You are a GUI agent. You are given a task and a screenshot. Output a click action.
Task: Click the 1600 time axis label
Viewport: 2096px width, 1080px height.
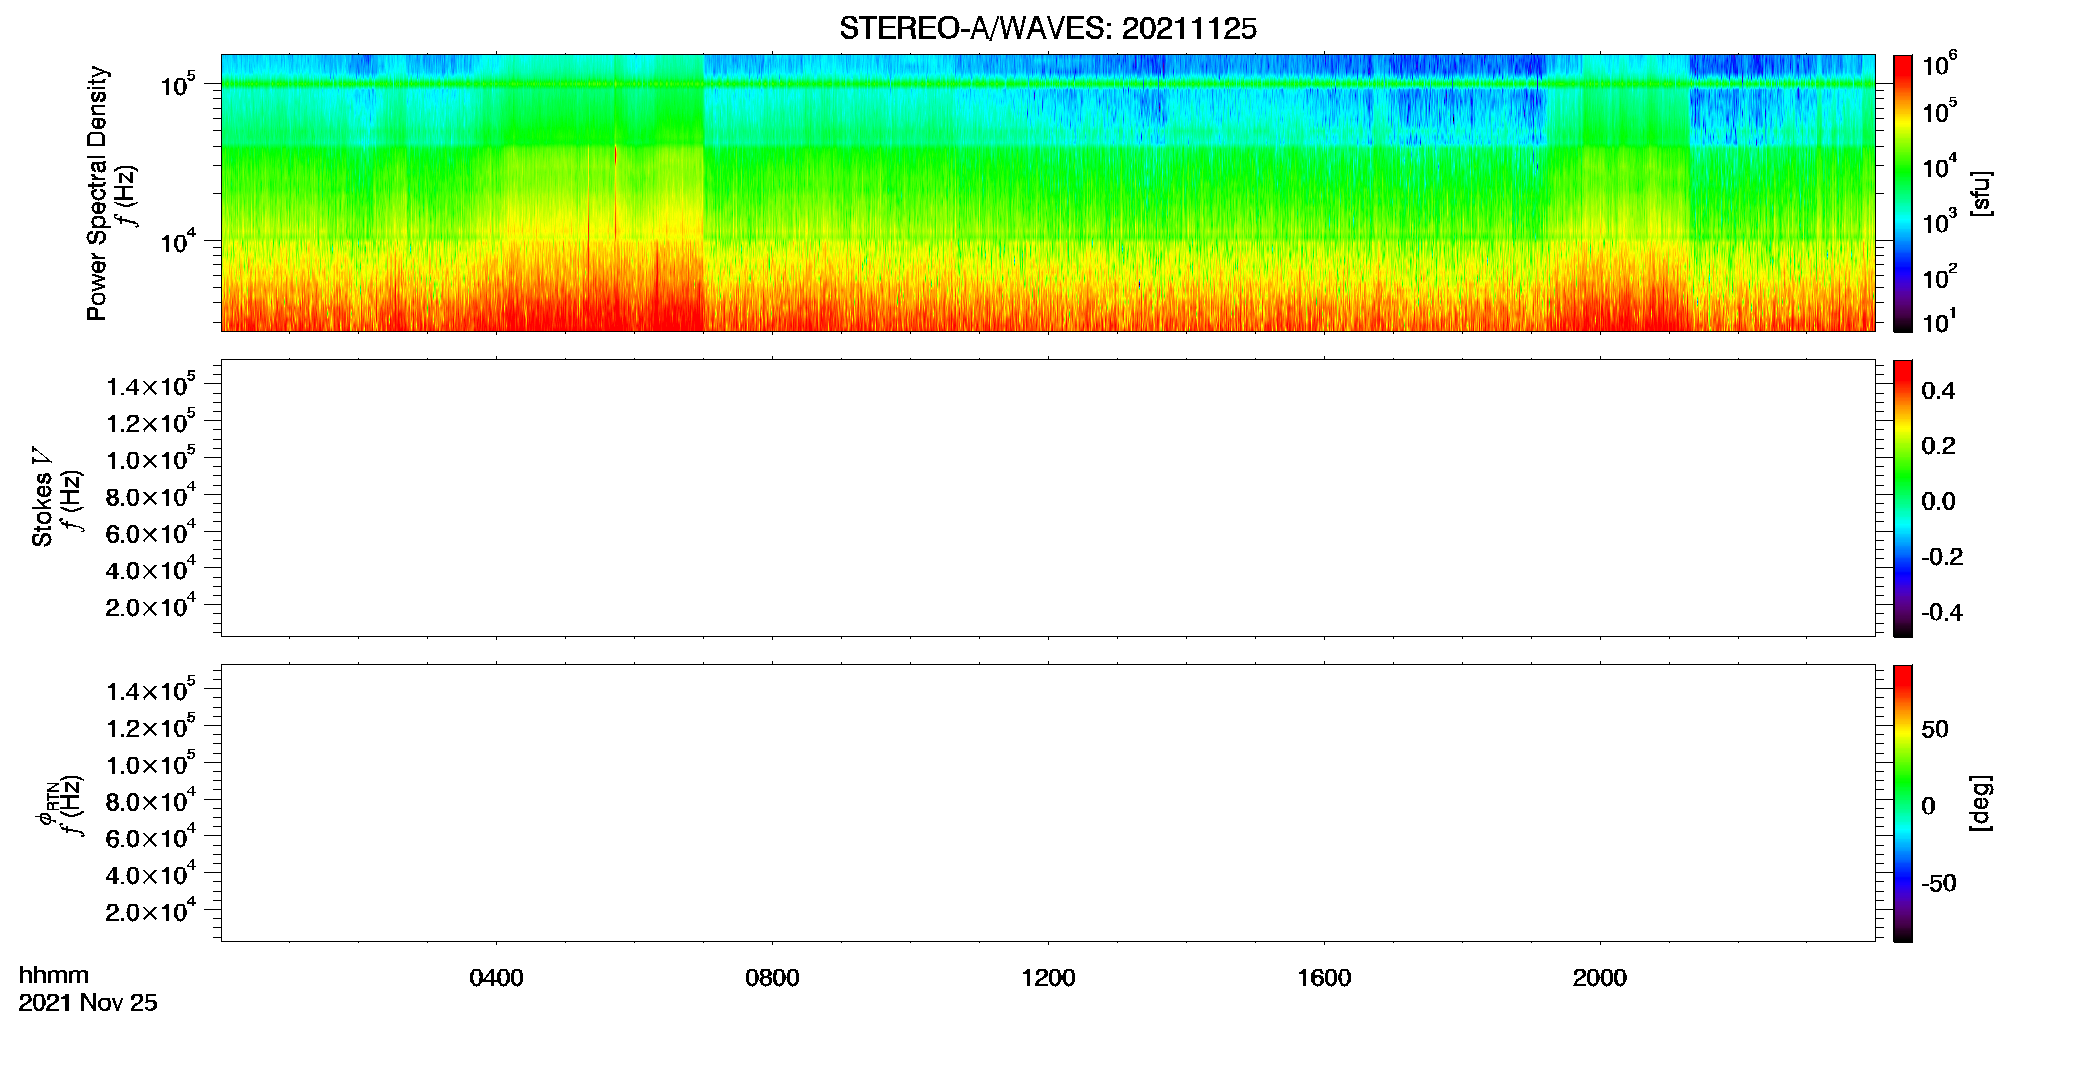click(1324, 978)
